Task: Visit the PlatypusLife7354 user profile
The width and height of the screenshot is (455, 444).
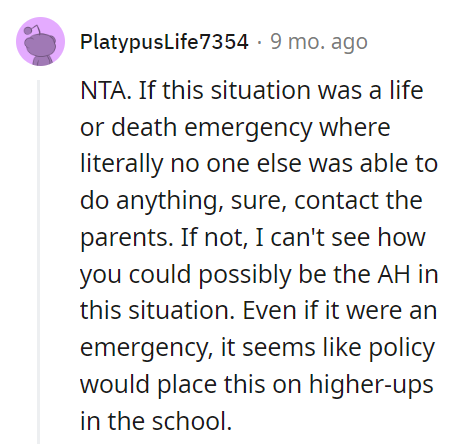Action: [x=164, y=42]
